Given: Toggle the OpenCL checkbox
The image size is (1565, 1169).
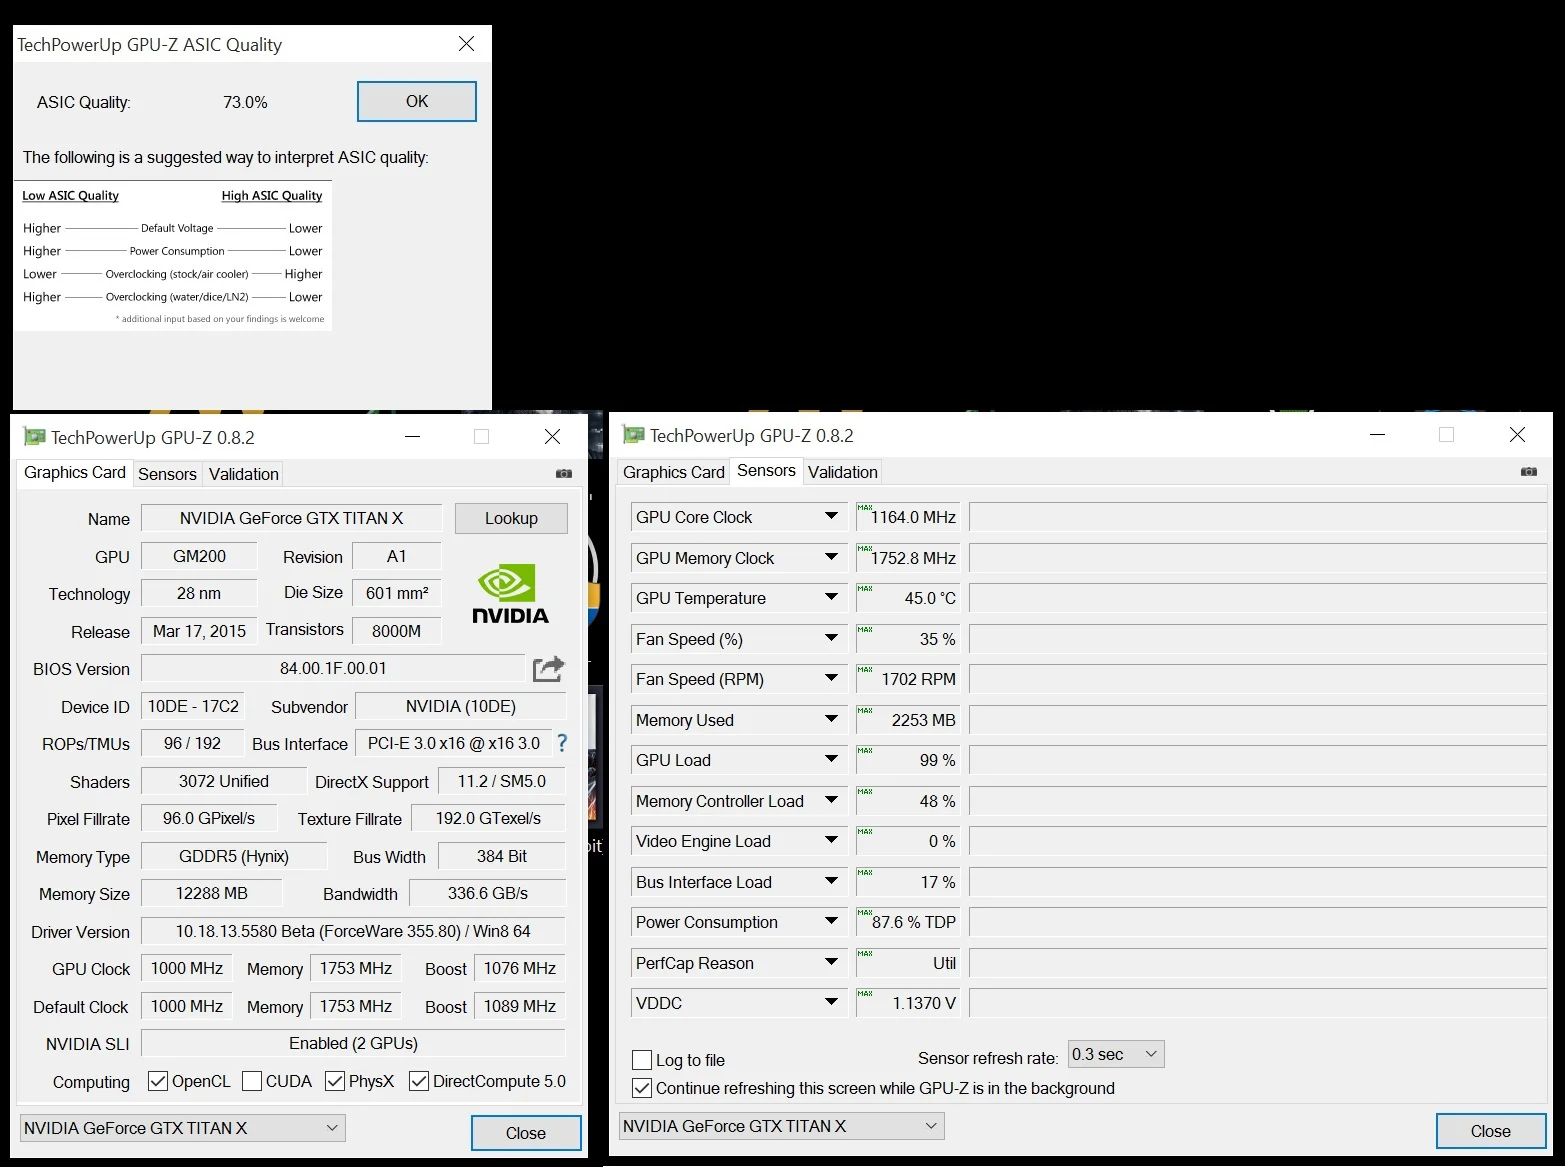Looking at the screenshot, I should [x=157, y=1081].
